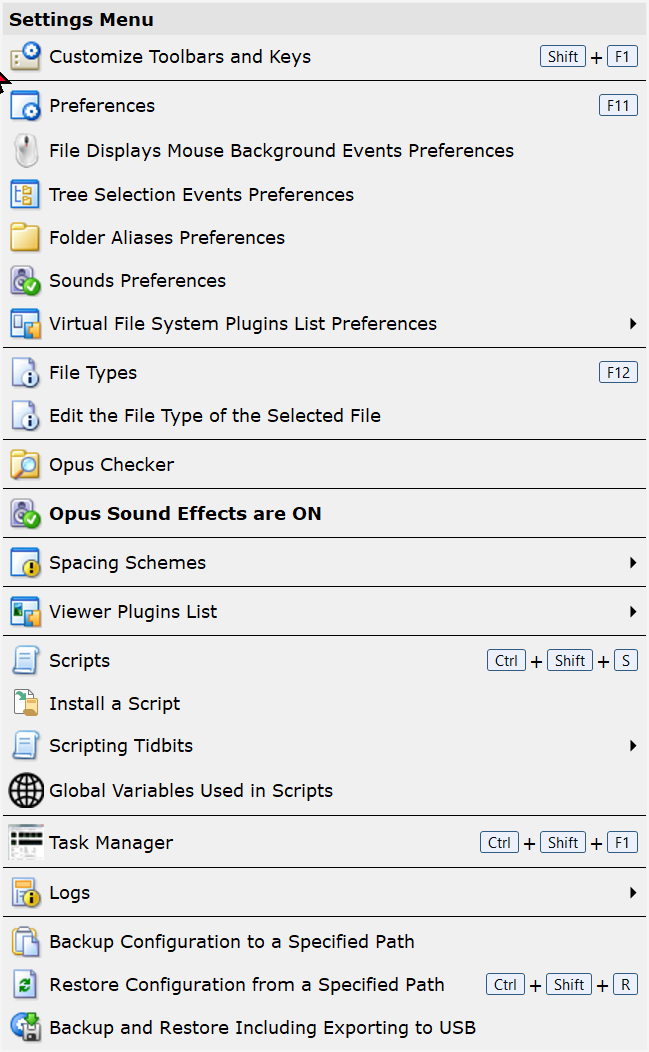Expand Virtual File System Plugins List submenu arrow
Viewport: 649px width, 1052px height.
632,323
